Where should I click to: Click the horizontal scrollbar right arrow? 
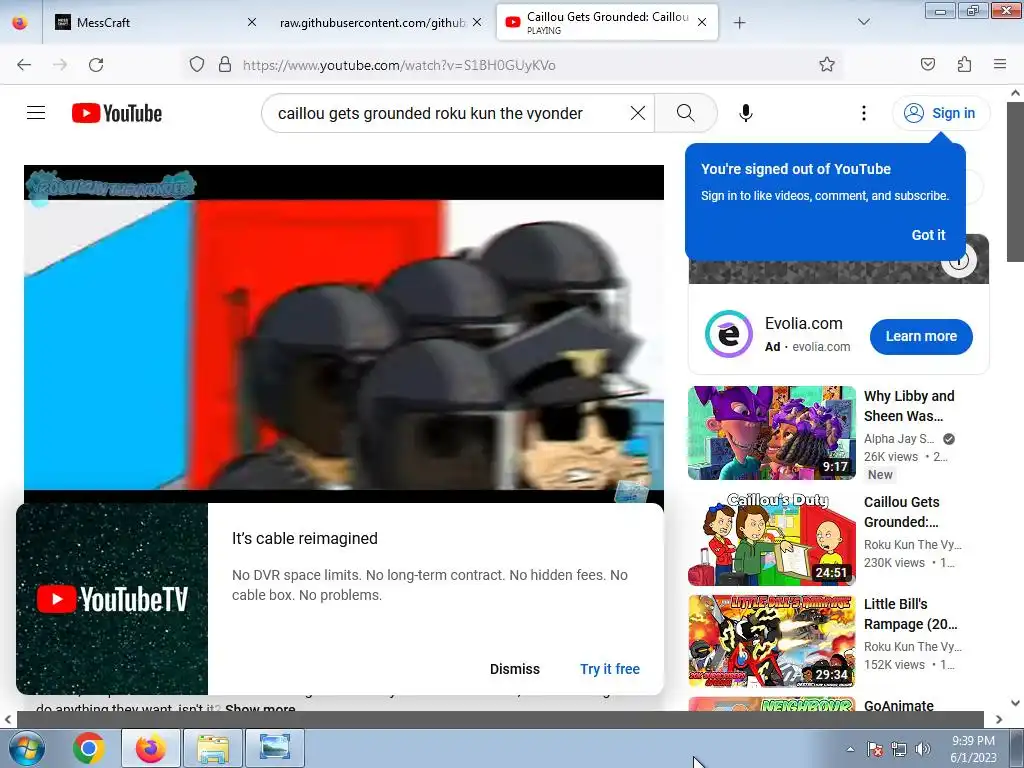[x=999, y=719]
